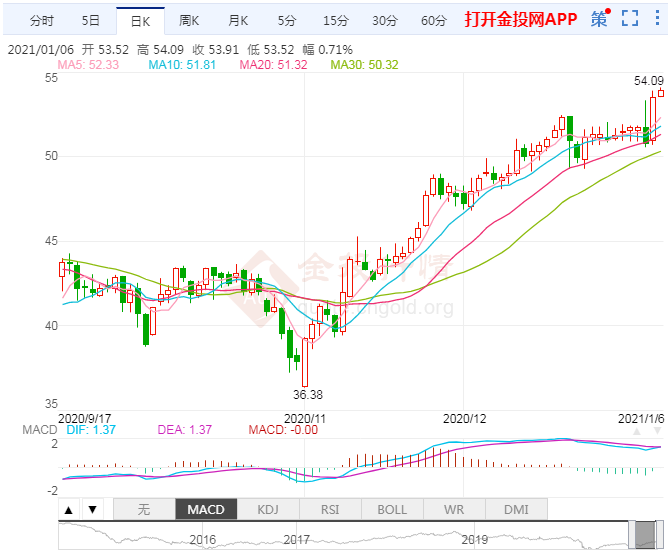The image size is (668, 555).
Task: Open the 打开金投网APP link
Action: click(x=520, y=19)
